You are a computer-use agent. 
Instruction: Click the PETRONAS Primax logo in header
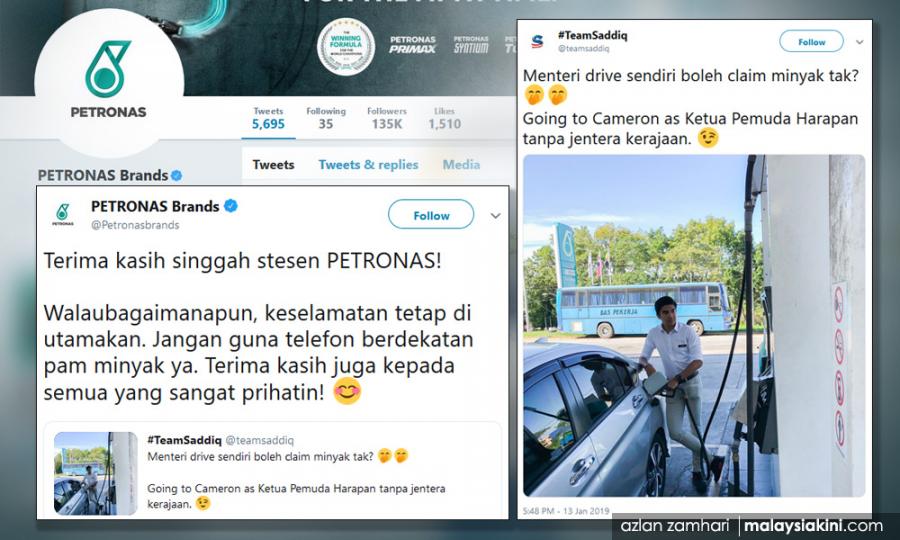coord(413,45)
